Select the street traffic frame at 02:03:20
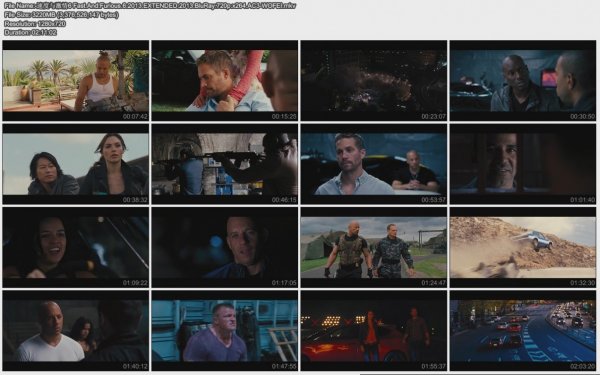 tap(523, 331)
